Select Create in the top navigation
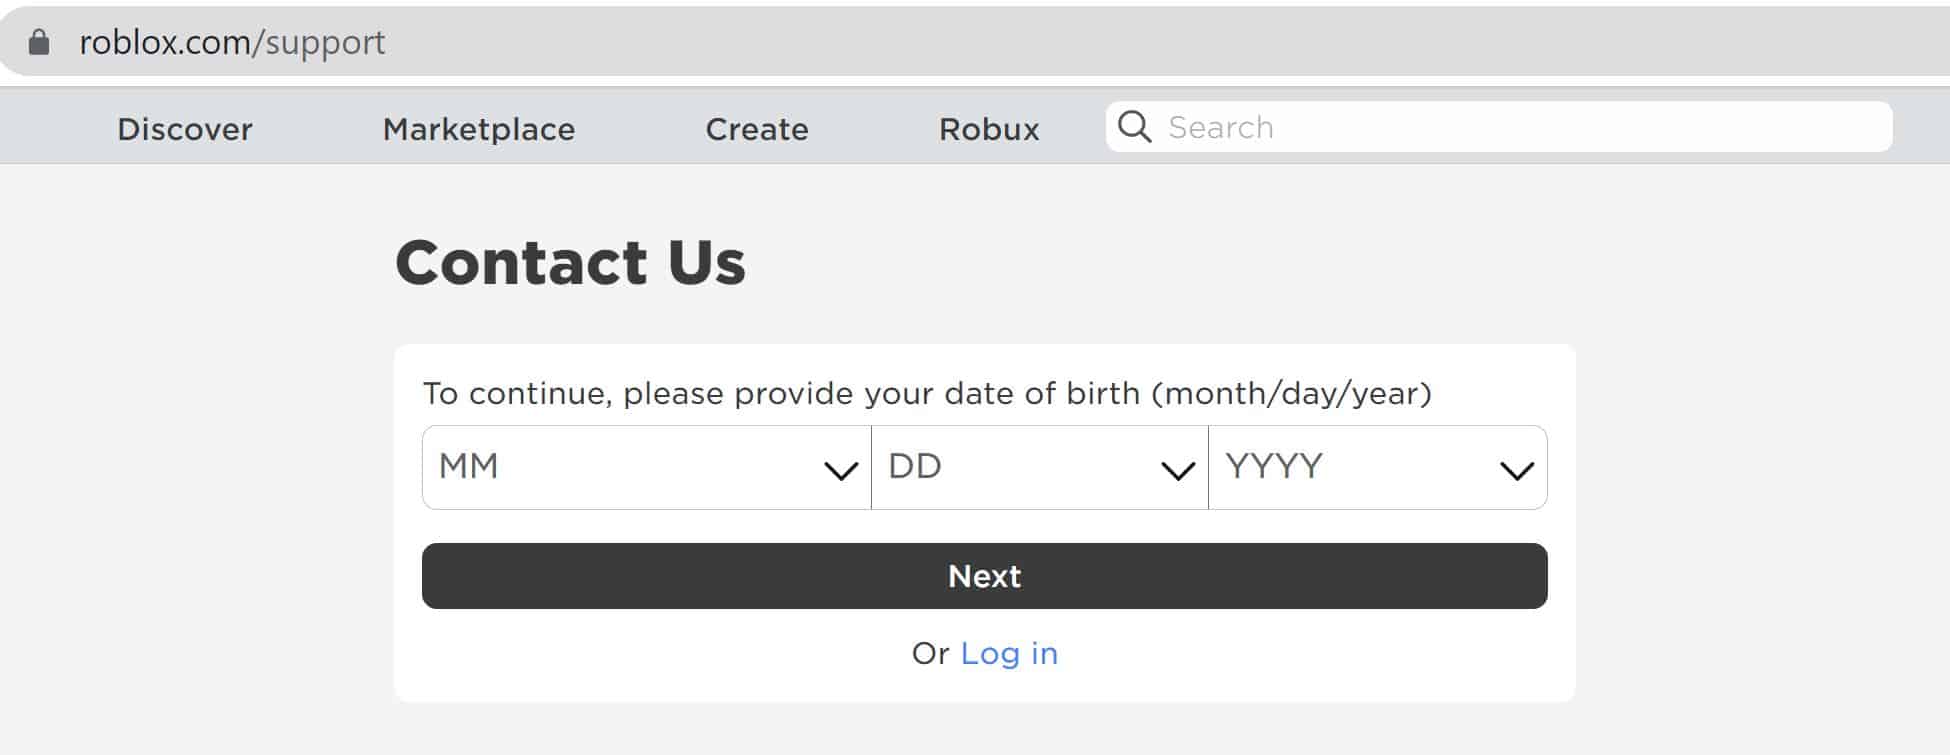Image resolution: width=1950 pixels, height=755 pixels. [757, 129]
